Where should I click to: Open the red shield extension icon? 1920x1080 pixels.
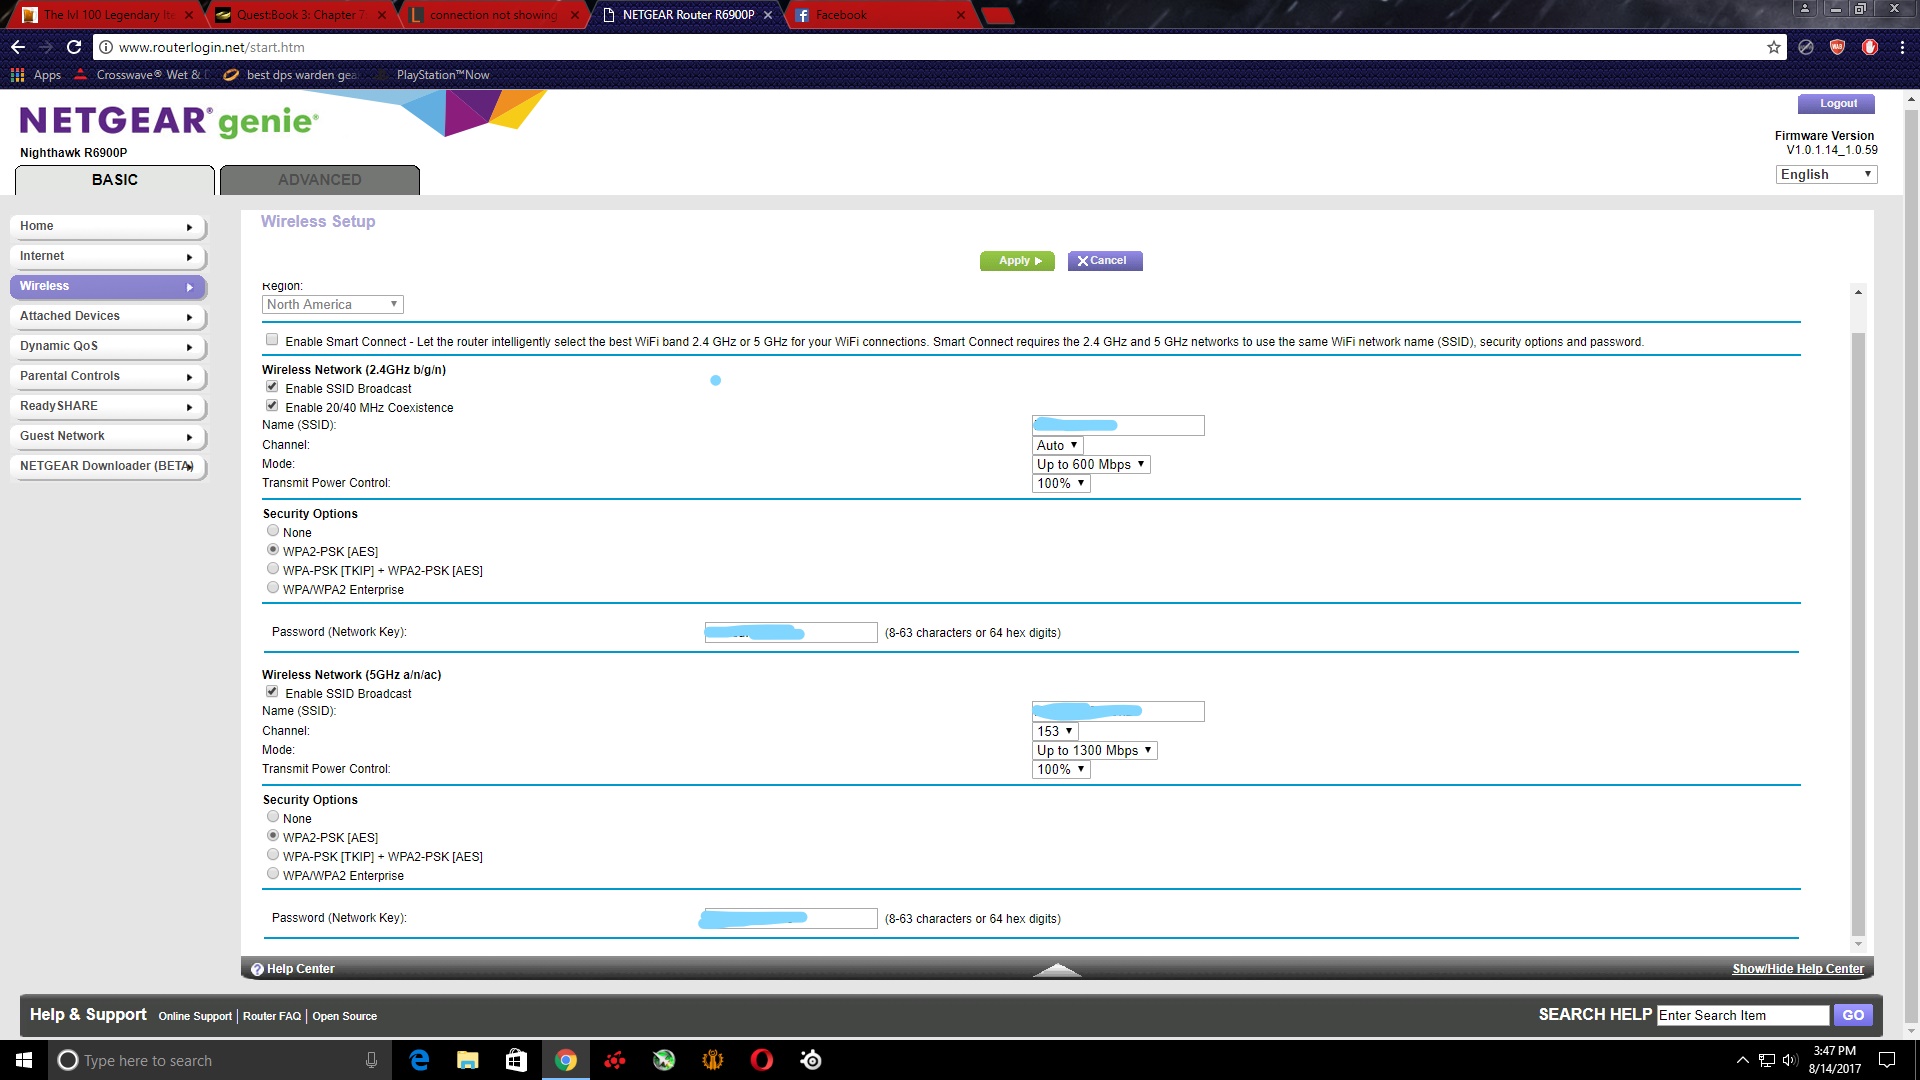pyautogui.click(x=1837, y=47)
